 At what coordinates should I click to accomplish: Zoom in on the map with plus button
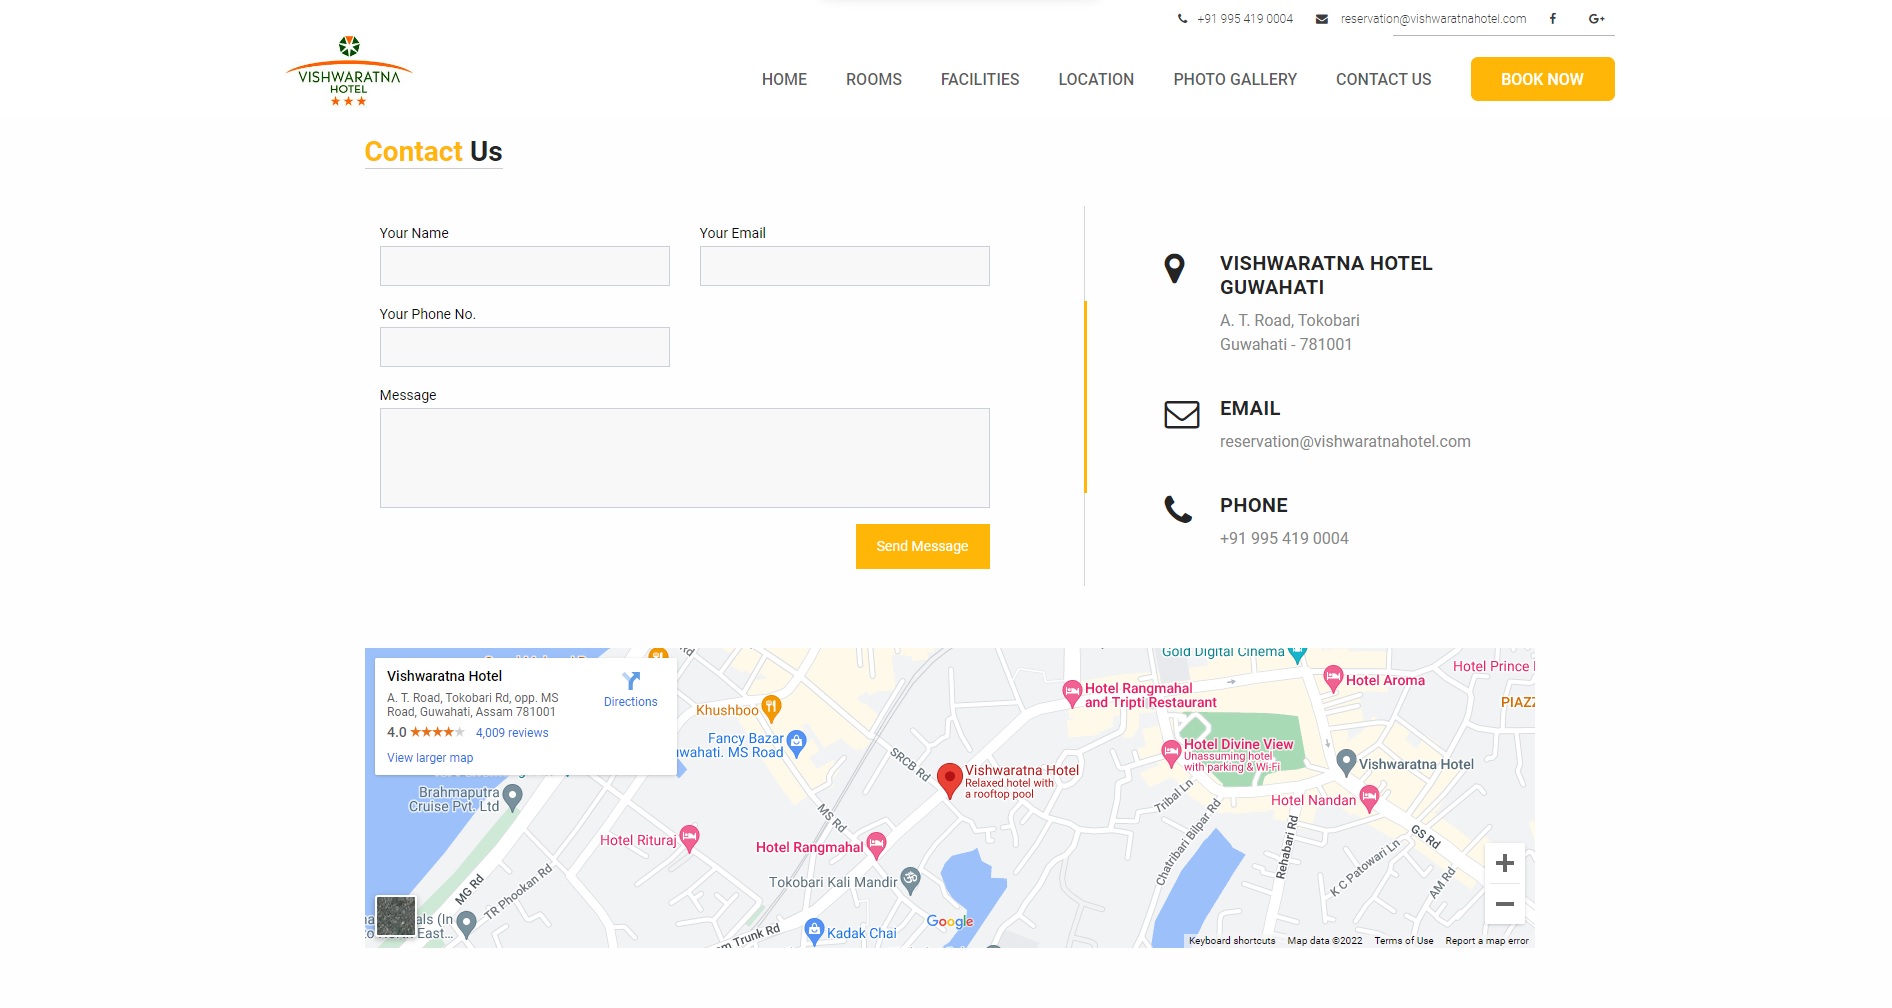click(x=1505, y=863)
